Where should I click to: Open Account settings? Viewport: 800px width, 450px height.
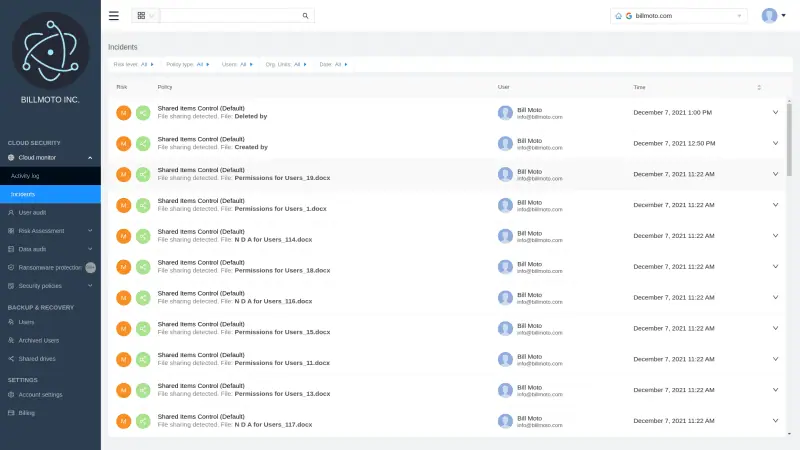pos(40,394)
